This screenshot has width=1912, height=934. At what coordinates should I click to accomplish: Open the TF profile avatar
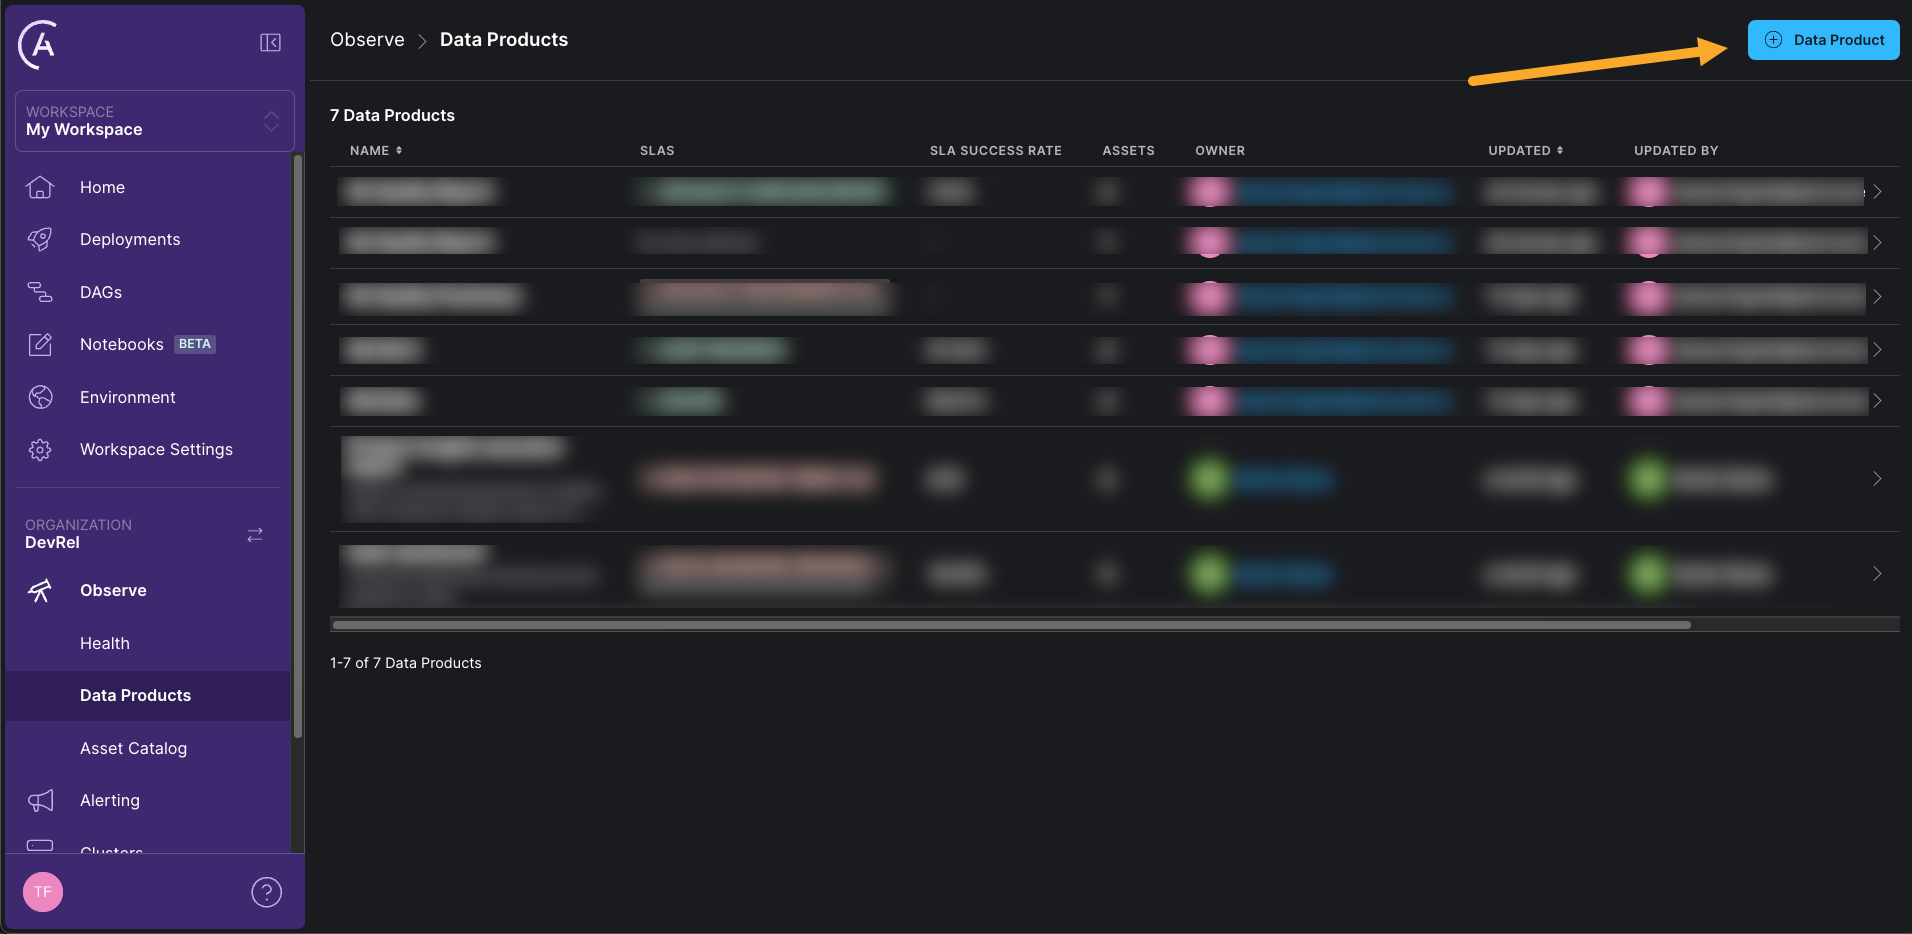[x=42, y=891]
